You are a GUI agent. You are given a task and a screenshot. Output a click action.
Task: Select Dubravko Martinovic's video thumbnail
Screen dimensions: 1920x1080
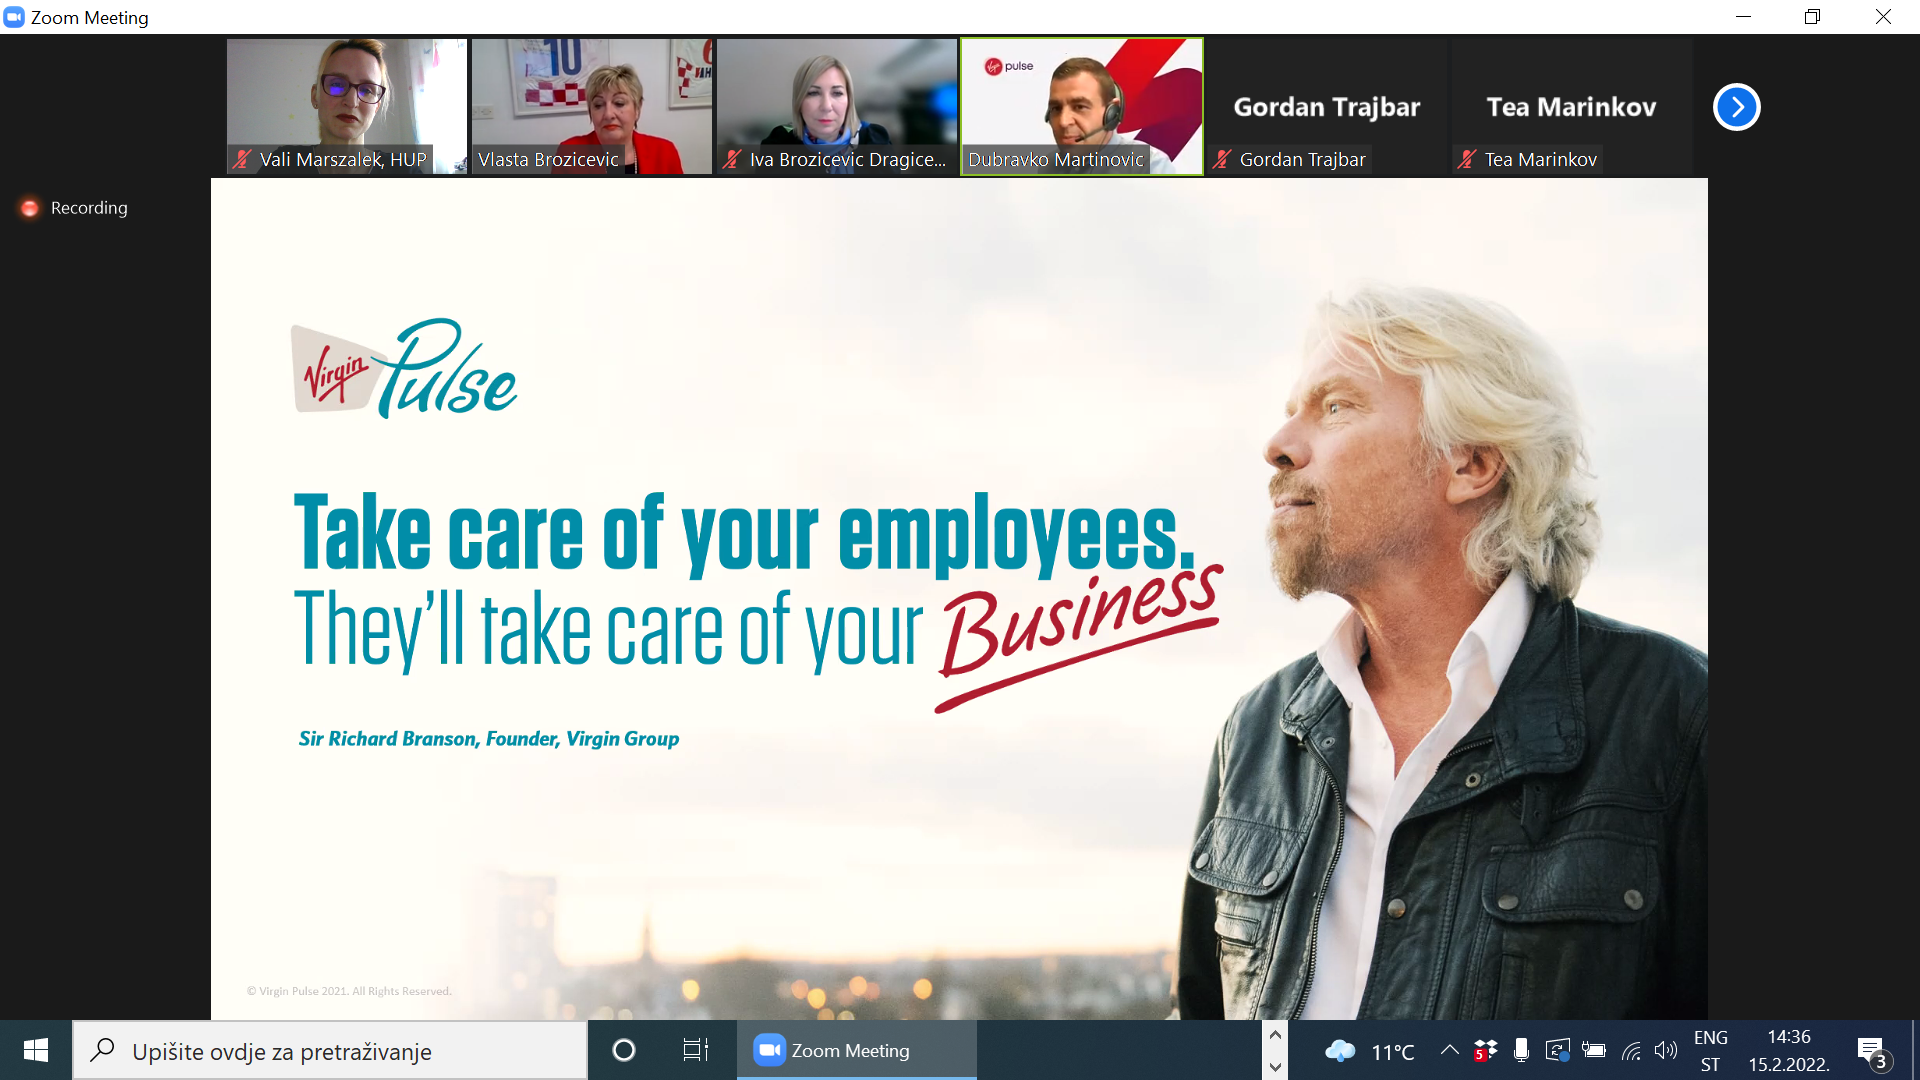(1082, 107)
